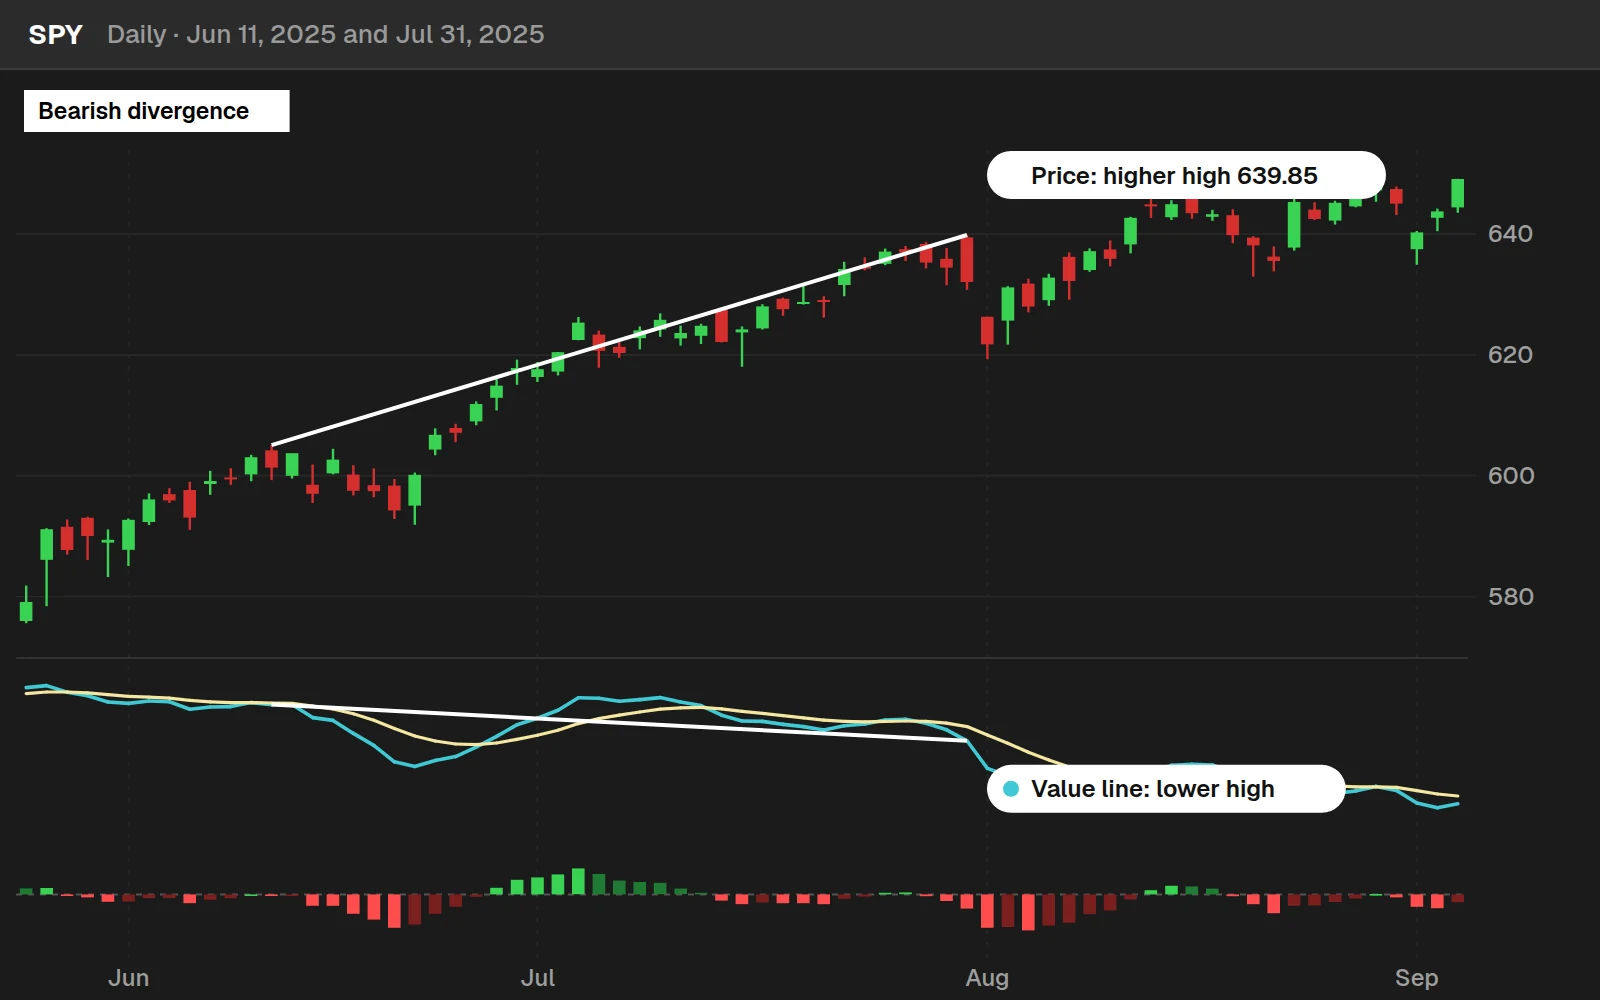The height and width of the screenshot is (1000, 1600).
Task: Click the Jul month axis label
Action: pos(537,978)
